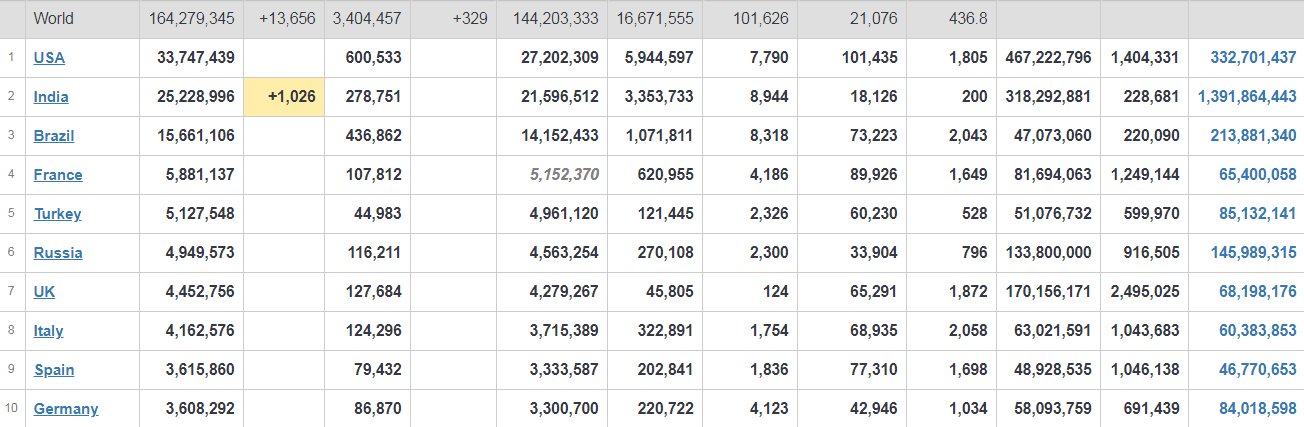The height and width of the screenshot is (427, 1304).
Task: Click Russia population 145,989,315
Action: 1253,253
